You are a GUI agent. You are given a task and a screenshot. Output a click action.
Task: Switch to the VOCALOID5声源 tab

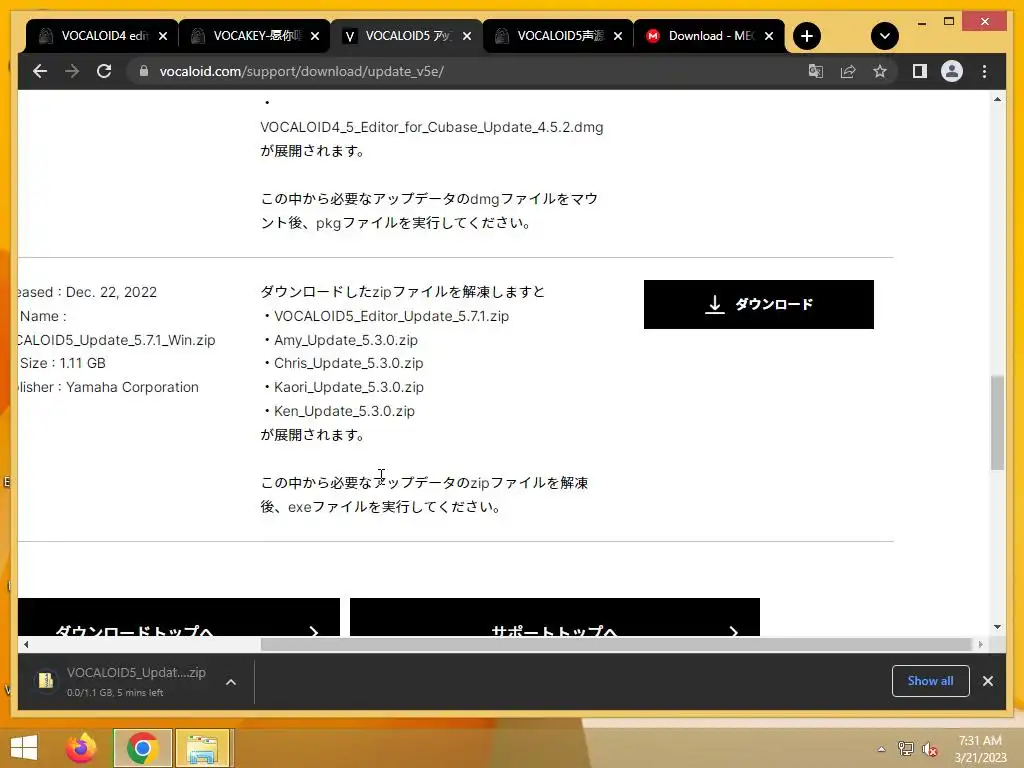pos(558,36)
